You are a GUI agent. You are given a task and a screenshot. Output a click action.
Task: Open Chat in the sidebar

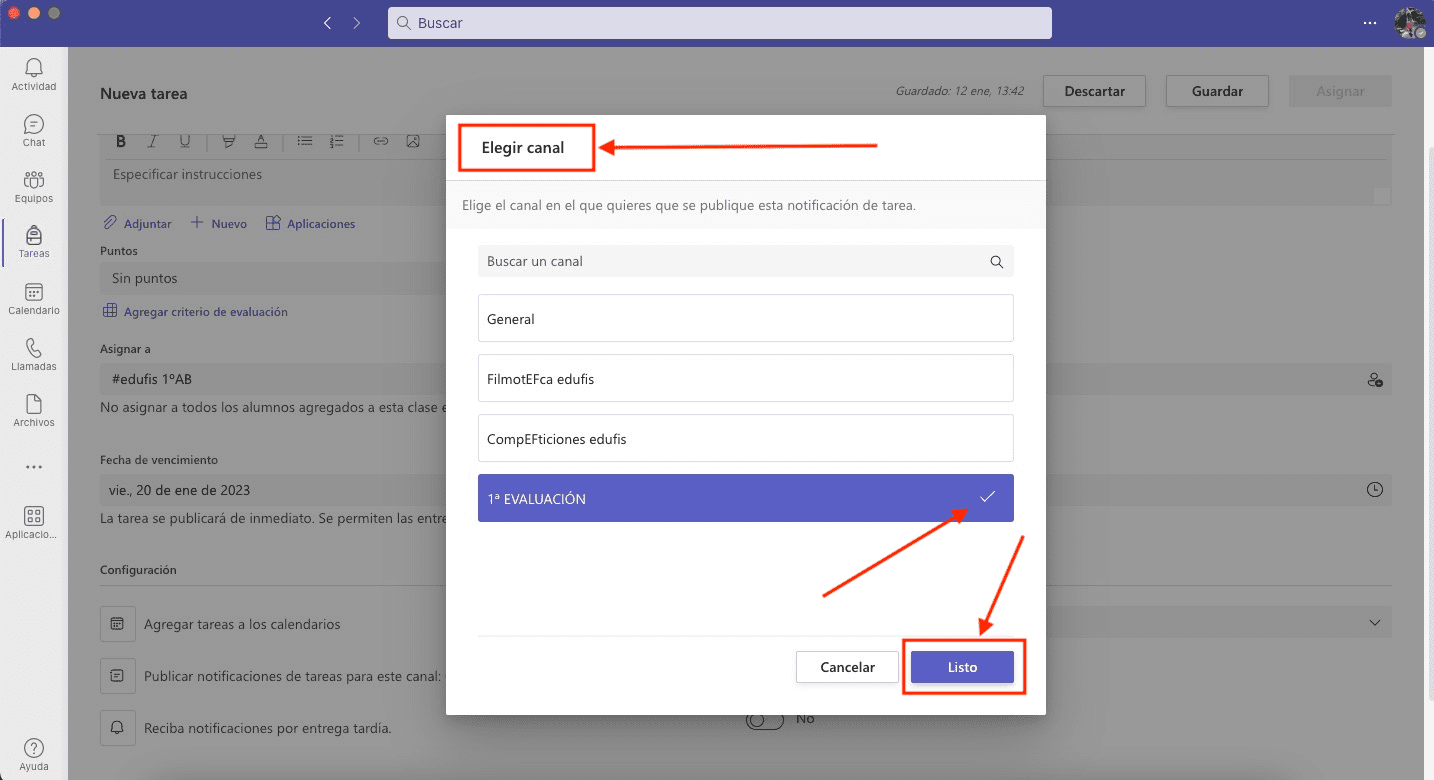tap(34, 125)
